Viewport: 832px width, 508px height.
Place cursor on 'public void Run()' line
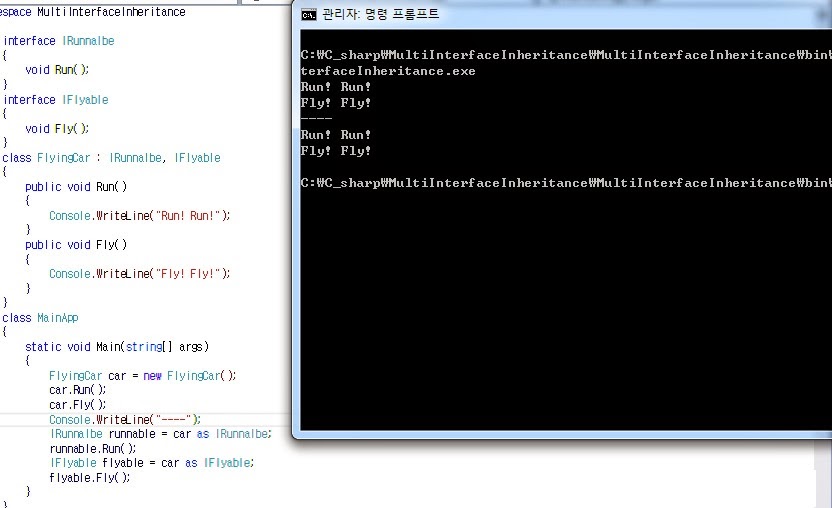click(76, 187)
